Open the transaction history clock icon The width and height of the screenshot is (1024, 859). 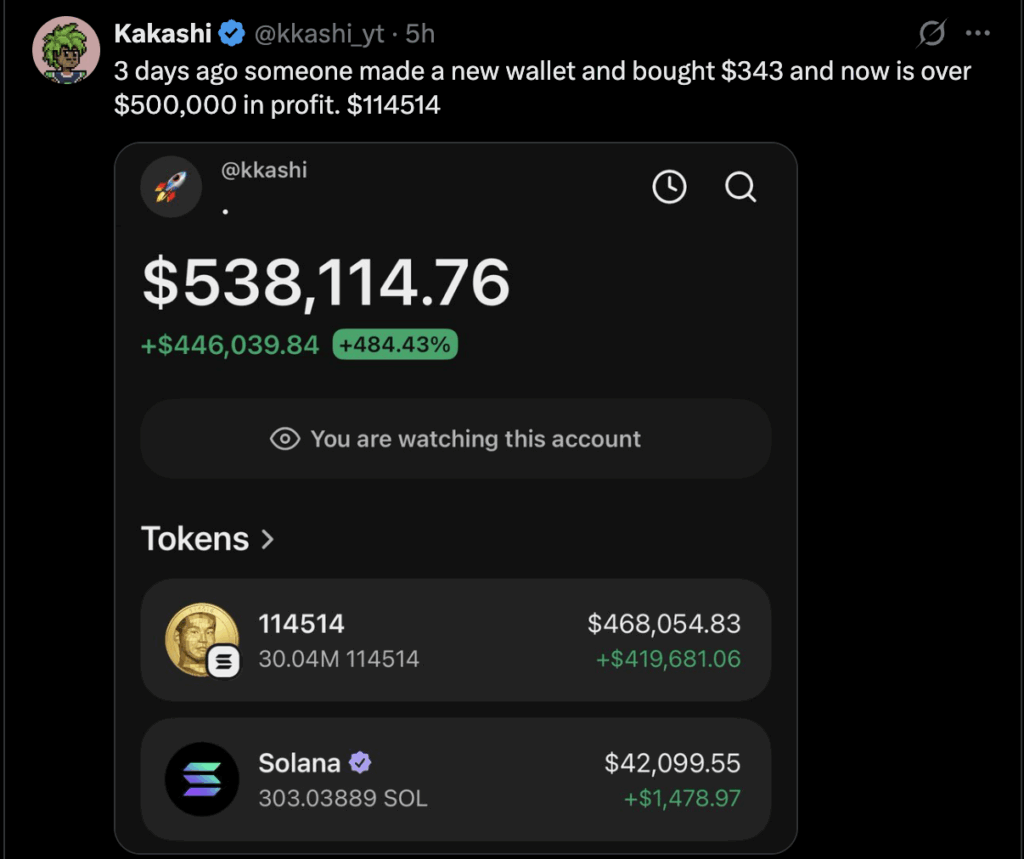(x=669, y=186)
